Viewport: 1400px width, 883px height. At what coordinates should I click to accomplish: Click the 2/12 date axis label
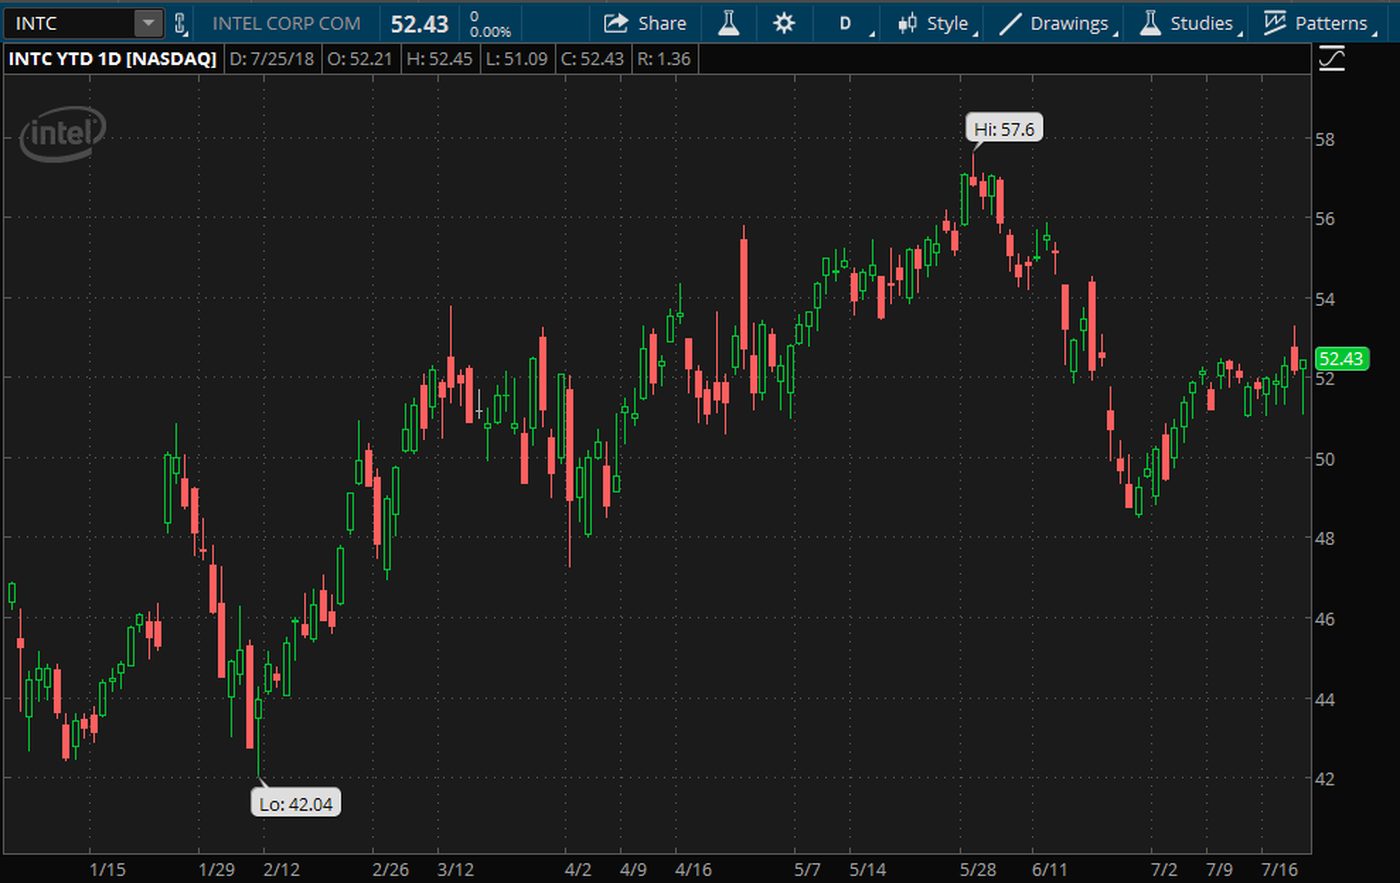(282, 869)
